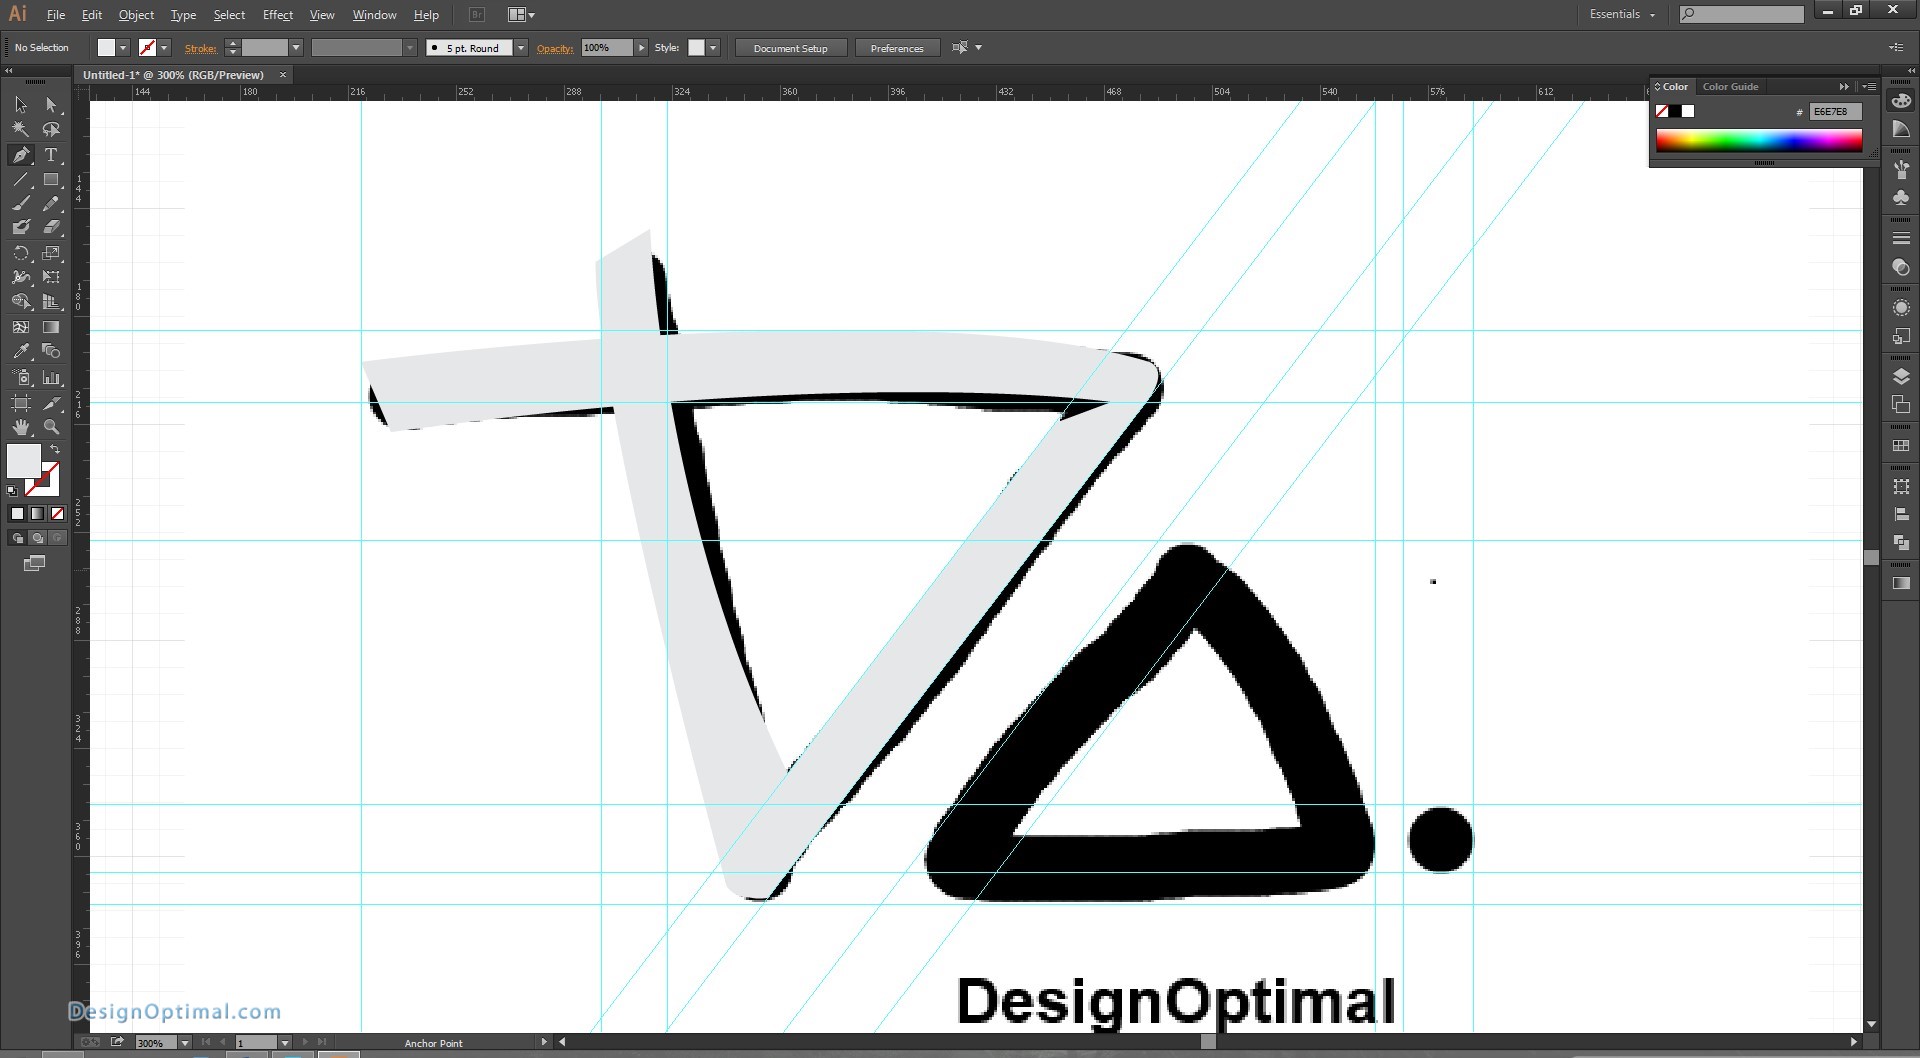The image size is (1920, 1058).
Task: Select the Artboard tool
Action: click(21, 403)
